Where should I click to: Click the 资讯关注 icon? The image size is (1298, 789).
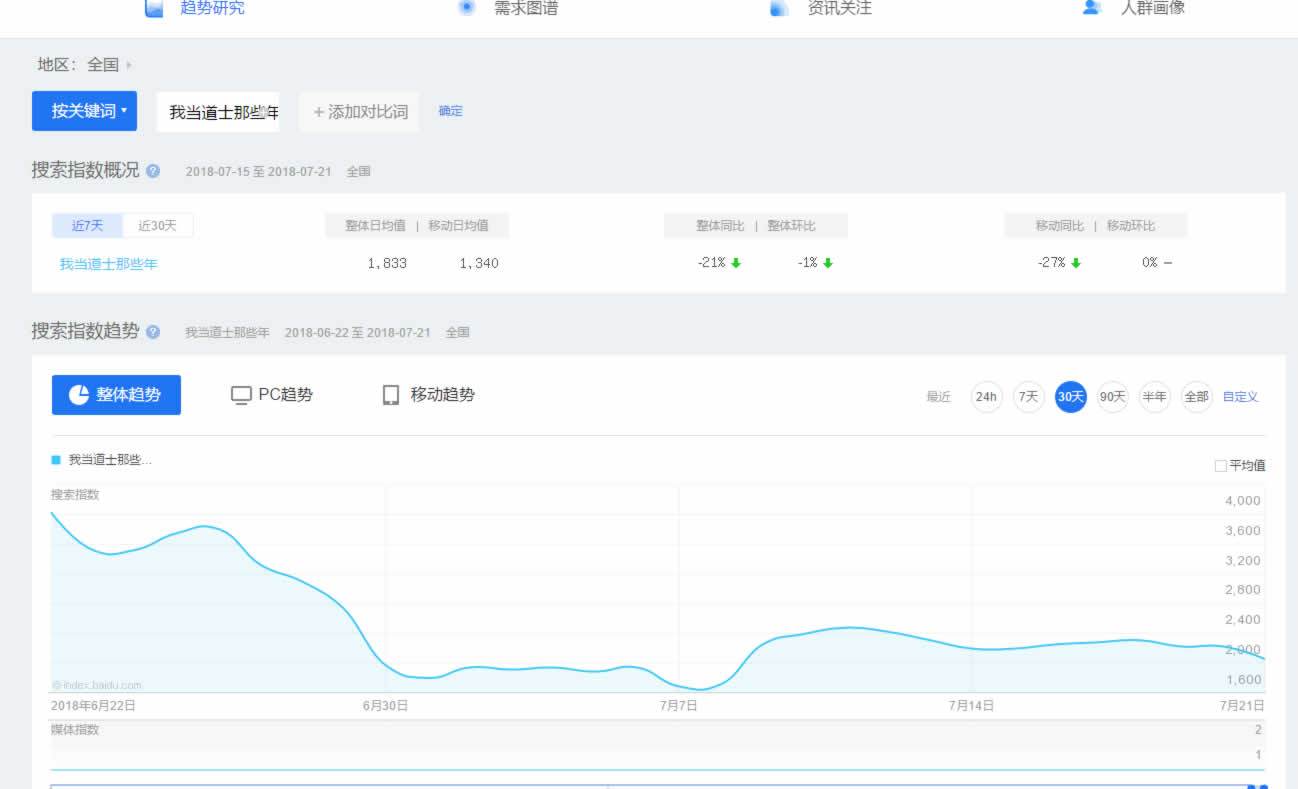tap(780, 9)
